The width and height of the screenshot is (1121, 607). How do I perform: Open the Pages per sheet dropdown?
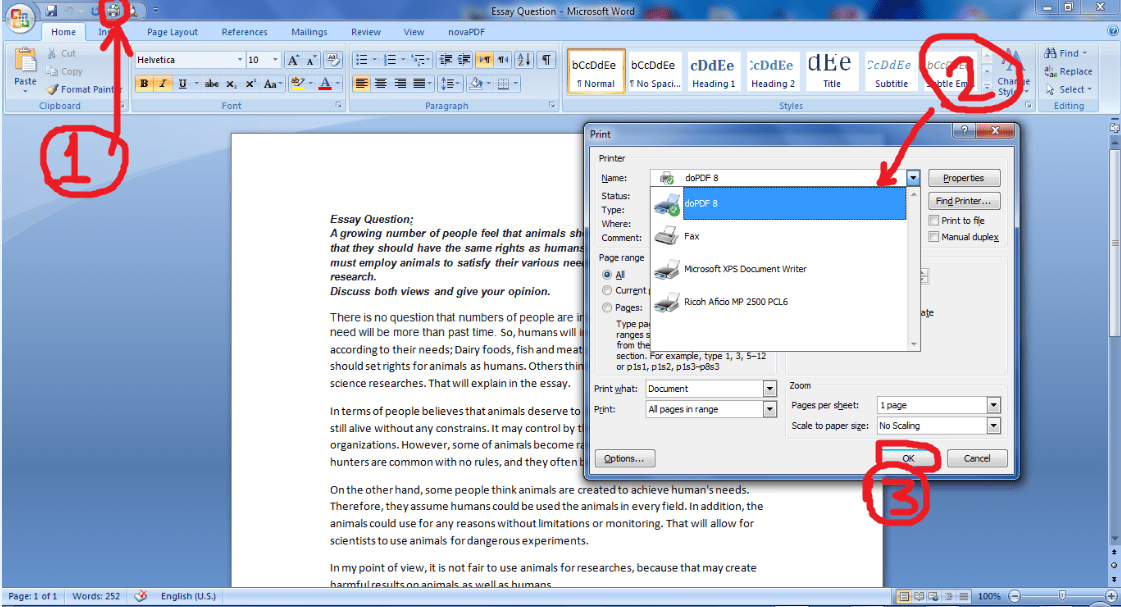click(x=993, y=405)
